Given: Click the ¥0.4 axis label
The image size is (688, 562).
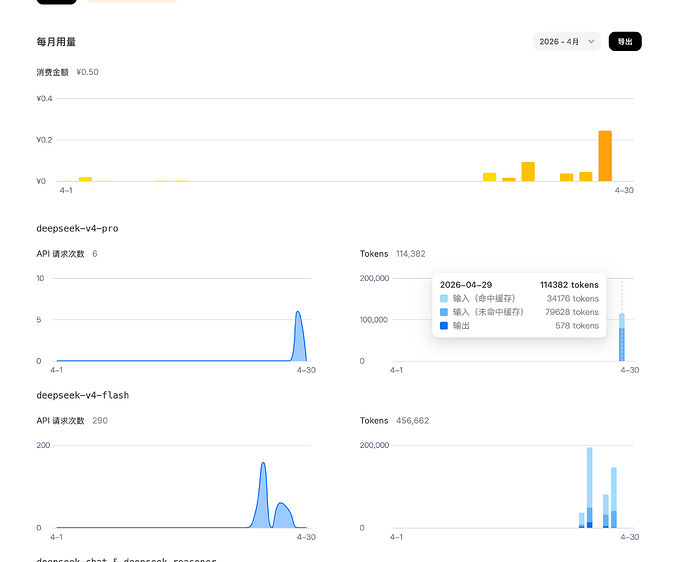Looking at the screenshot, I should pyautogui.click(x=44, y=98).
